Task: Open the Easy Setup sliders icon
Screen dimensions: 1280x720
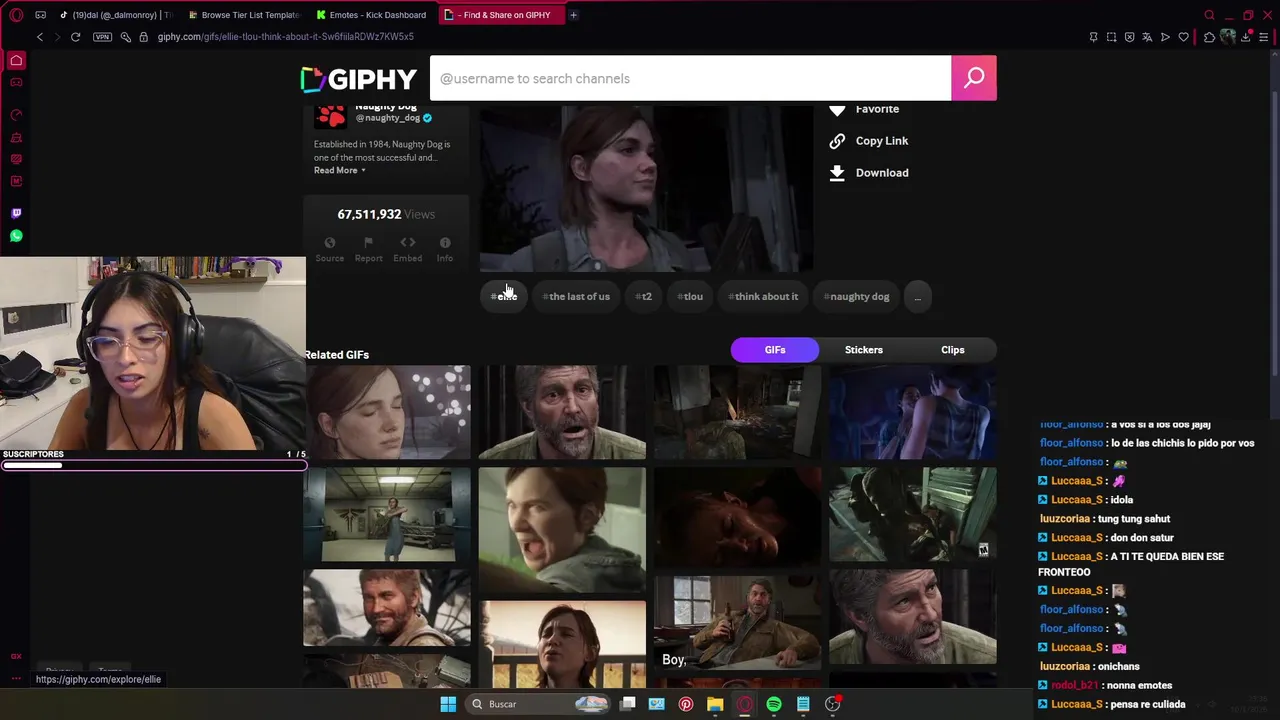Action: click(x=1264, y=37)
